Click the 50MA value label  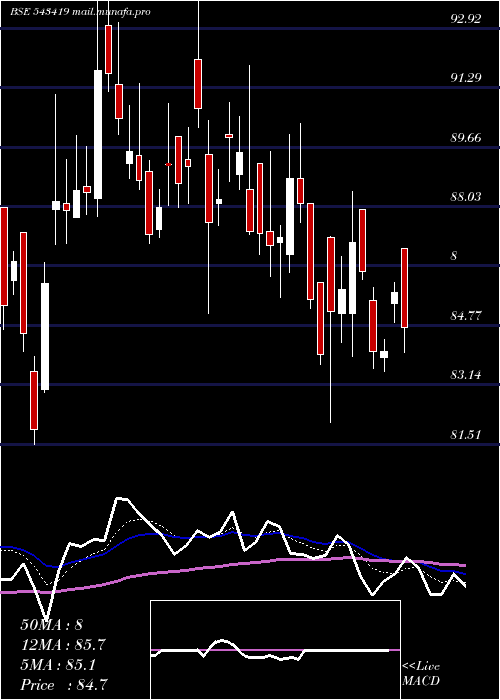click(52, 625)
